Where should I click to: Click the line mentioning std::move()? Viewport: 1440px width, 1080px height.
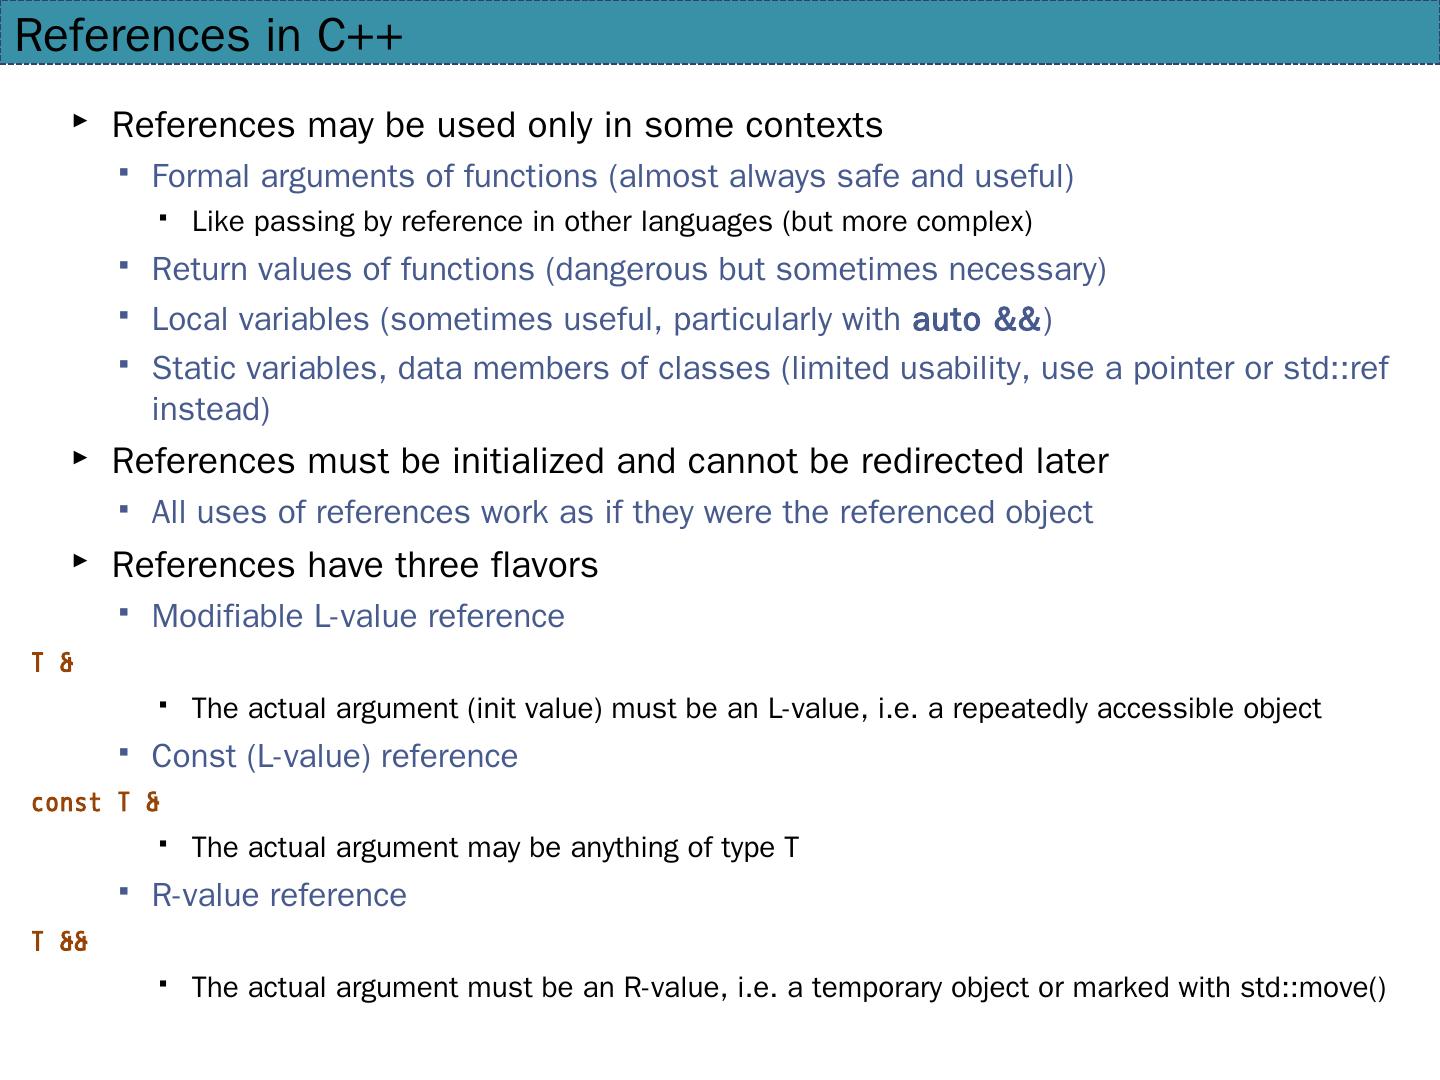788,988
